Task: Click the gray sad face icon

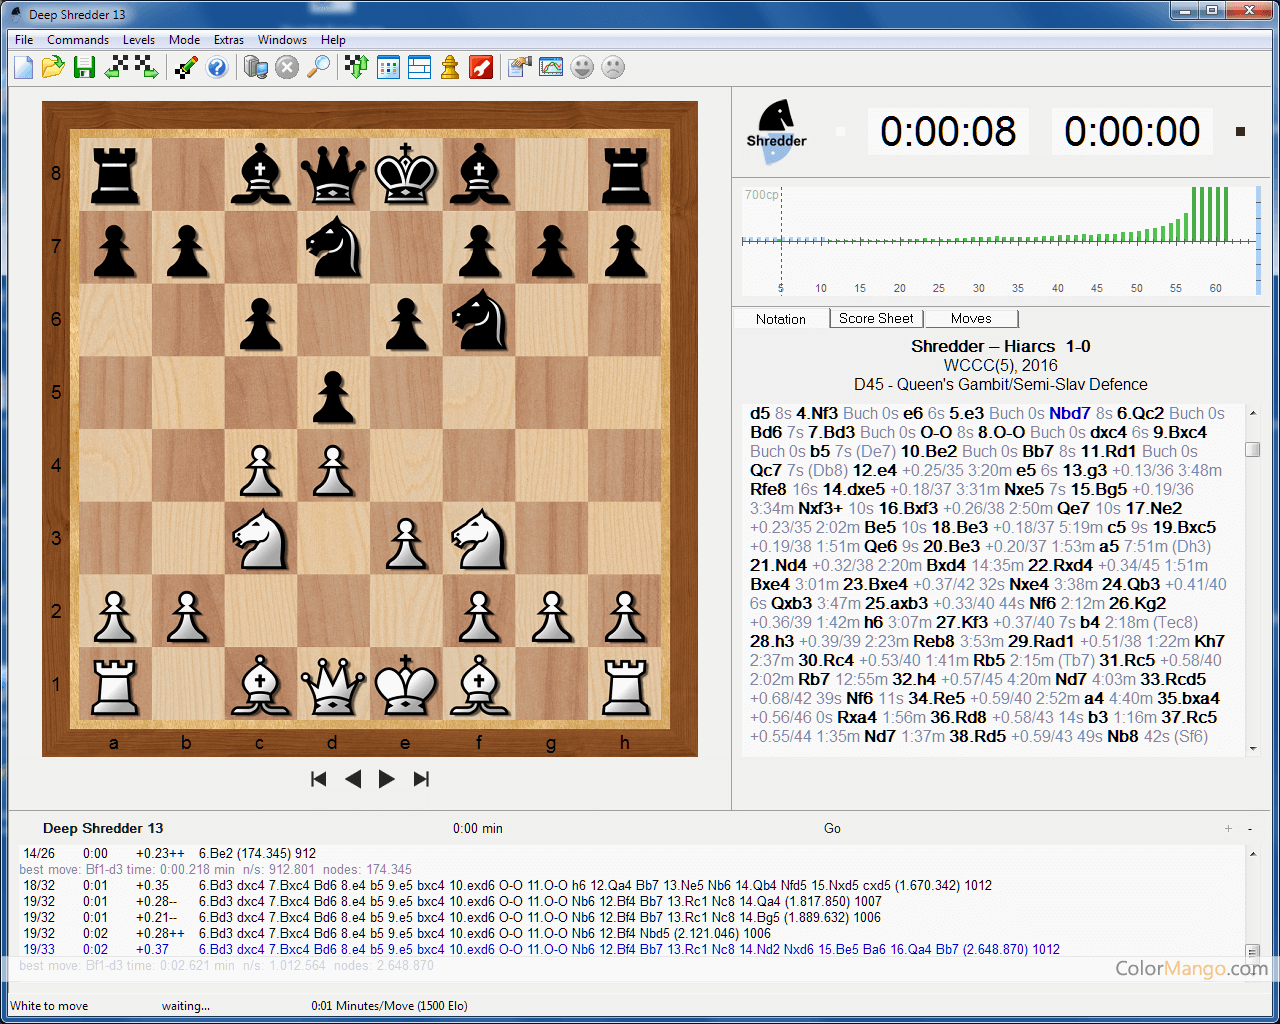Action: tap(613, 67)
